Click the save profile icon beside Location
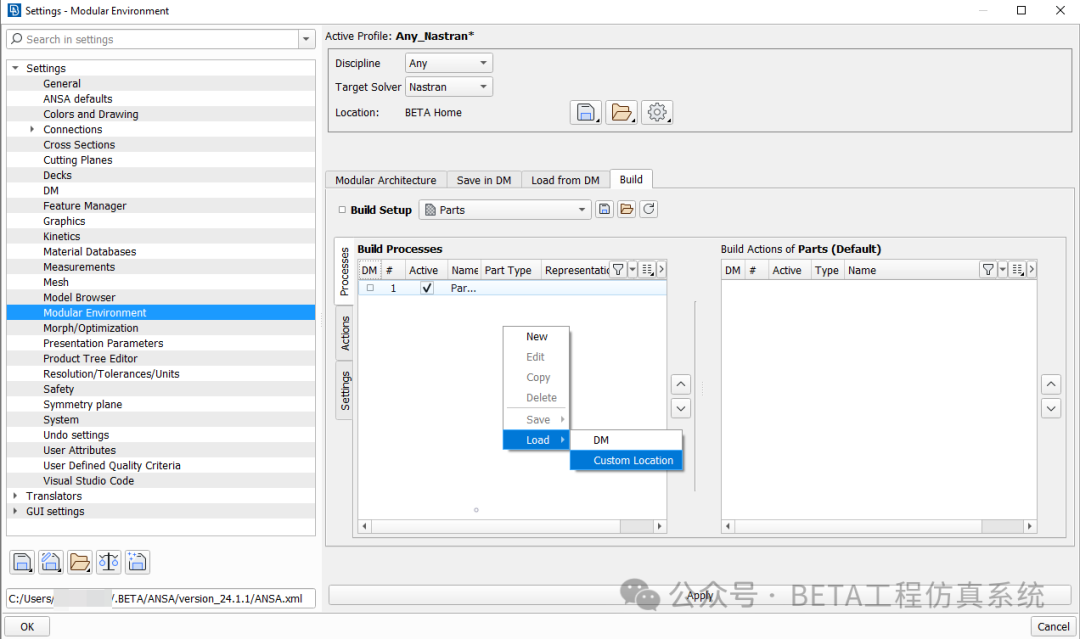 585,112
